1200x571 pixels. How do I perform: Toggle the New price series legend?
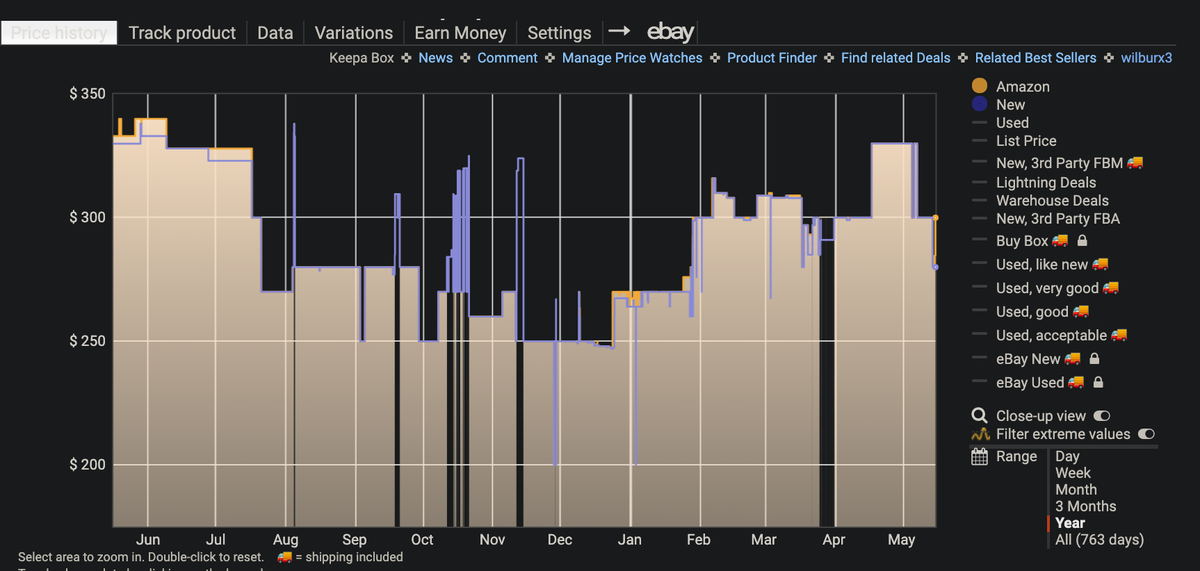pos(999,104)
